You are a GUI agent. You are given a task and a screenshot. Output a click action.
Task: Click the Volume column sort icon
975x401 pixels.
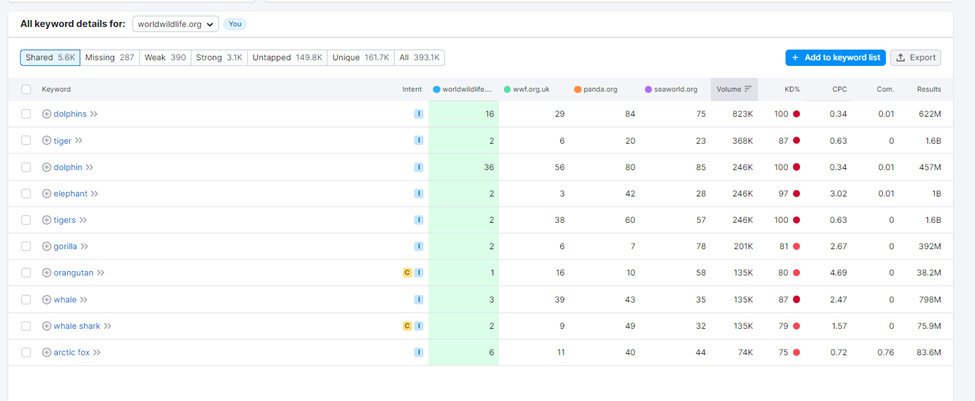pyautogui.click(x=748, y=90)
